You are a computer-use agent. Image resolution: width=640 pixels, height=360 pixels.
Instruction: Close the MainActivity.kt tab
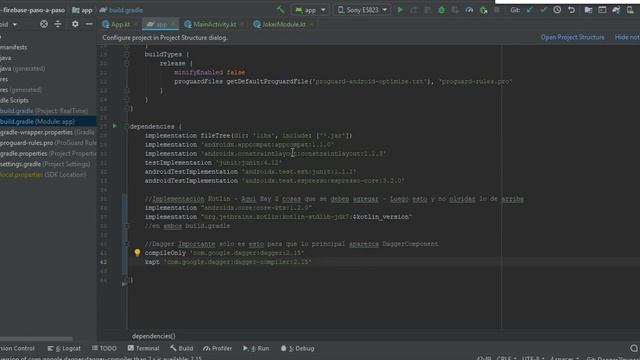242,24
